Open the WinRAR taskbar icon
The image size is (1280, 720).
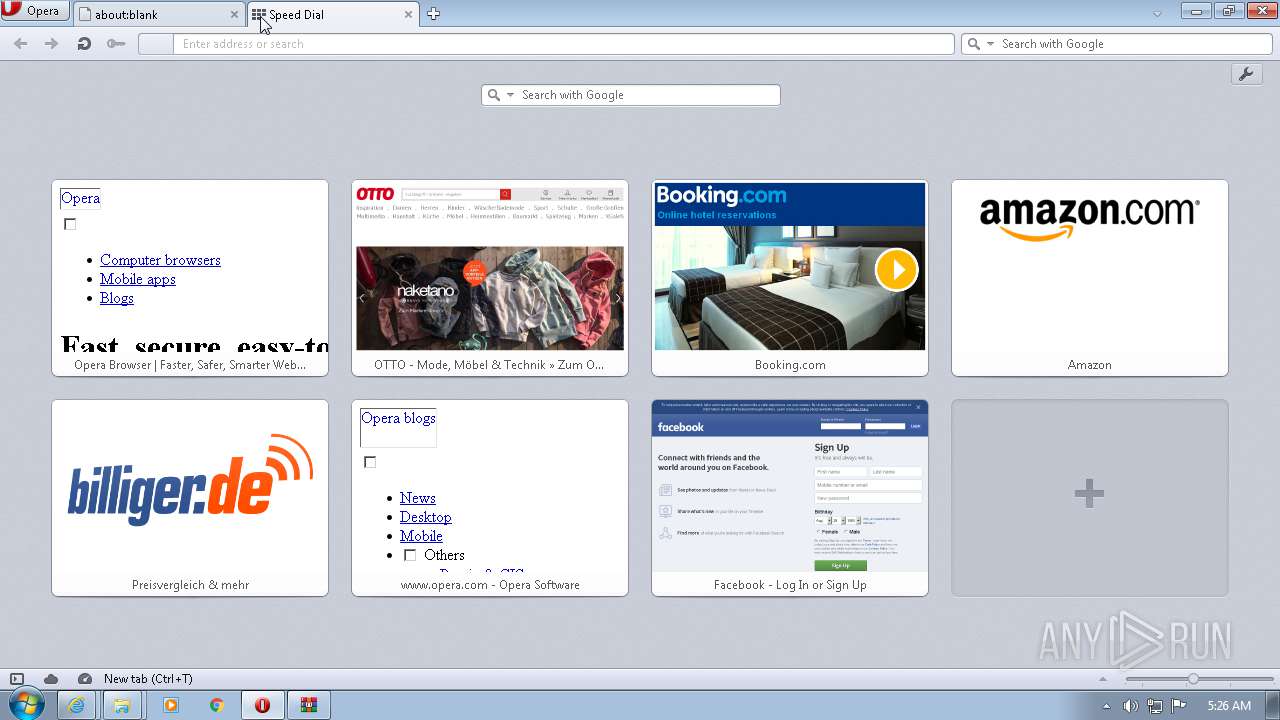[309, 705]
